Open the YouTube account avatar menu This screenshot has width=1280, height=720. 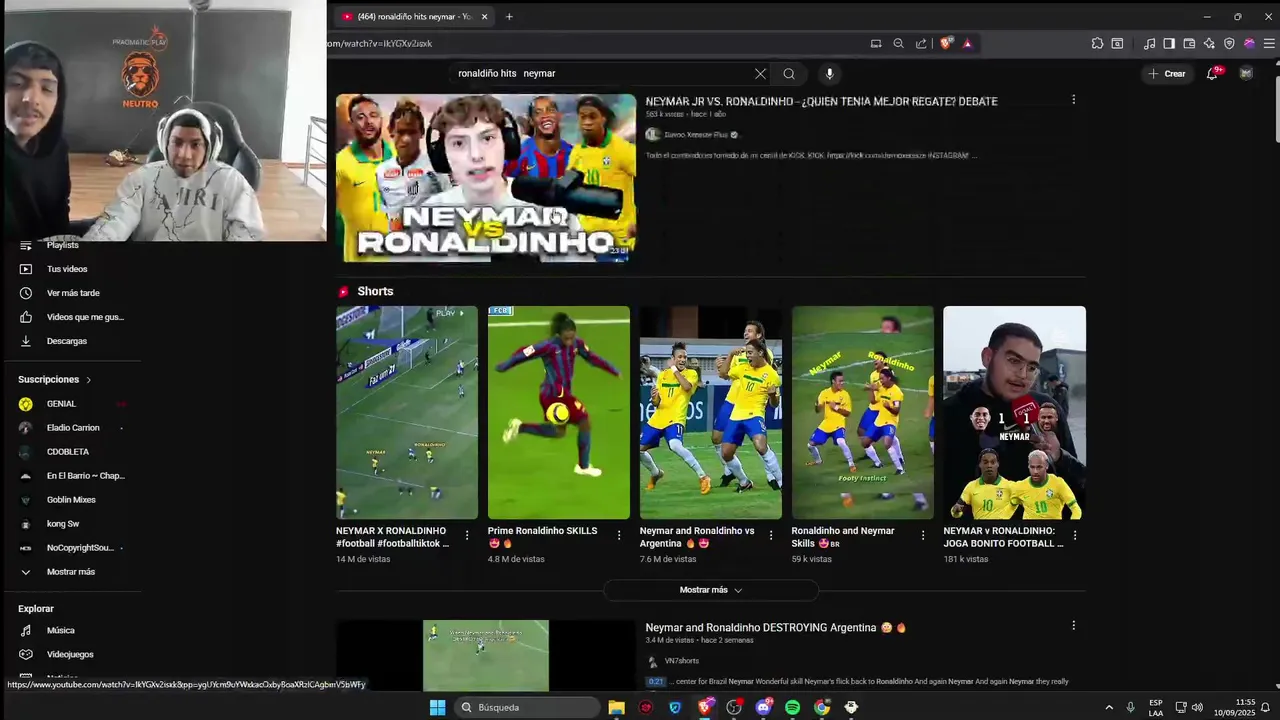pyautogui.click(x=1246, y=73)
